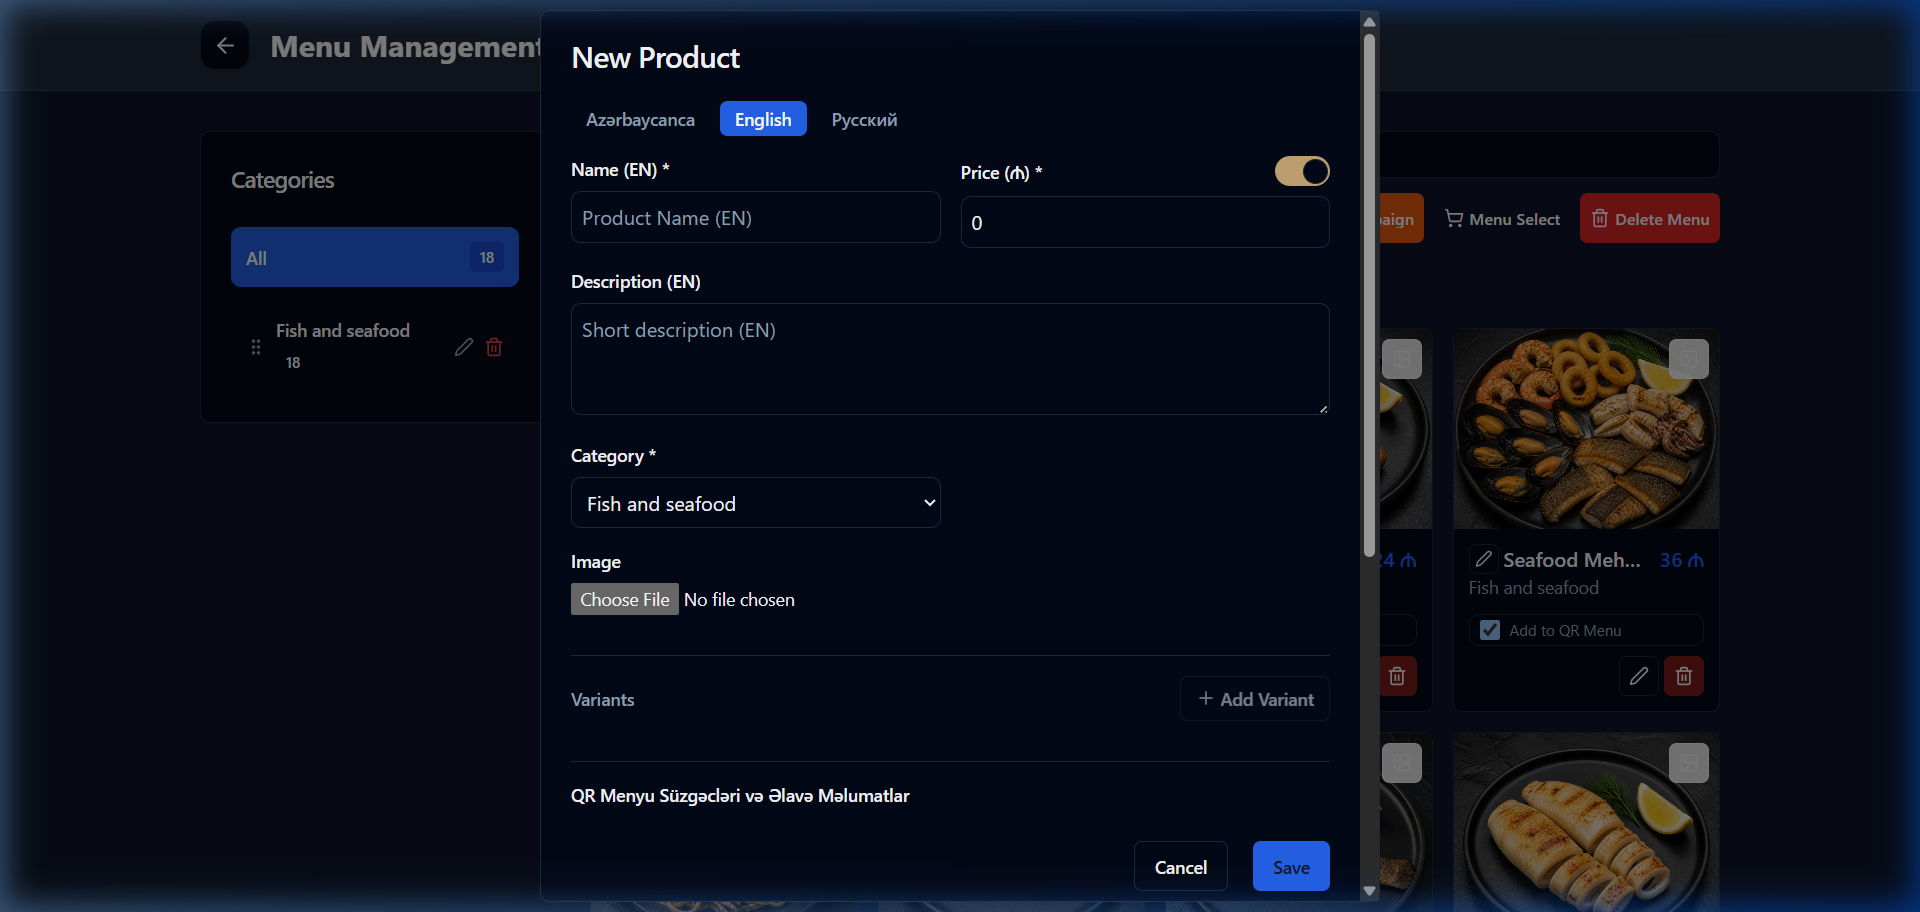The image size is (1920, 912).
Task: Toggle the switch next to Price field
Action: pos(1302,171)
